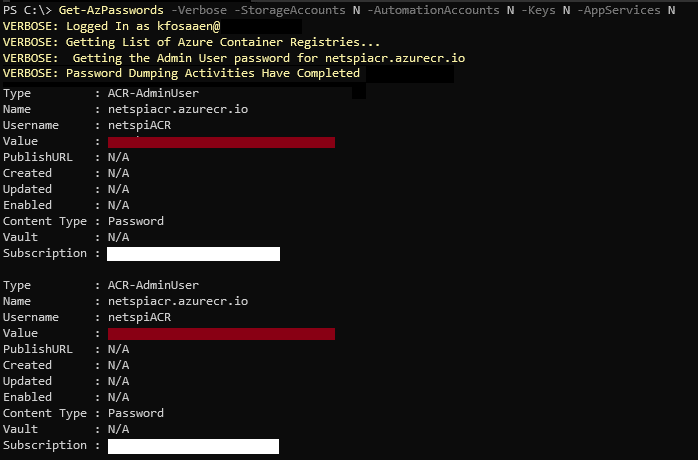Screen dimensions: 698x460
Task: Click the -Verbose parameter in the command
Action: tap(199, 10)
